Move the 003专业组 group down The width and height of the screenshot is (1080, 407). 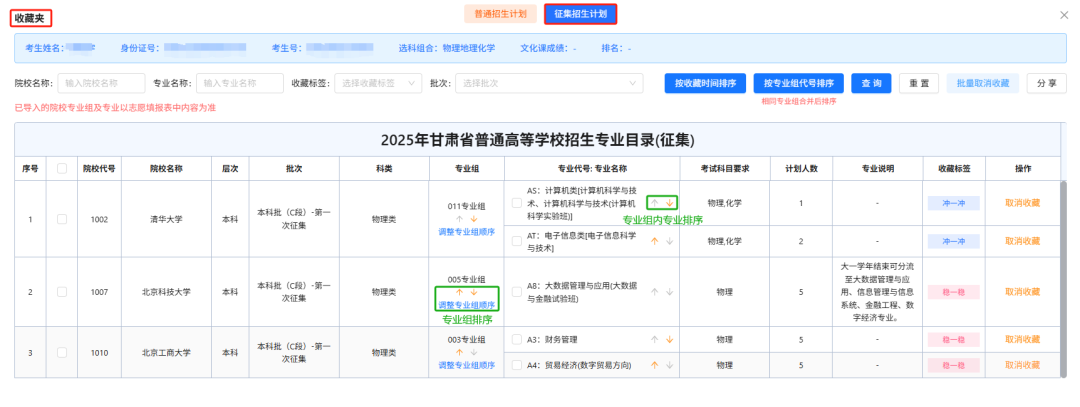[473, 352]
